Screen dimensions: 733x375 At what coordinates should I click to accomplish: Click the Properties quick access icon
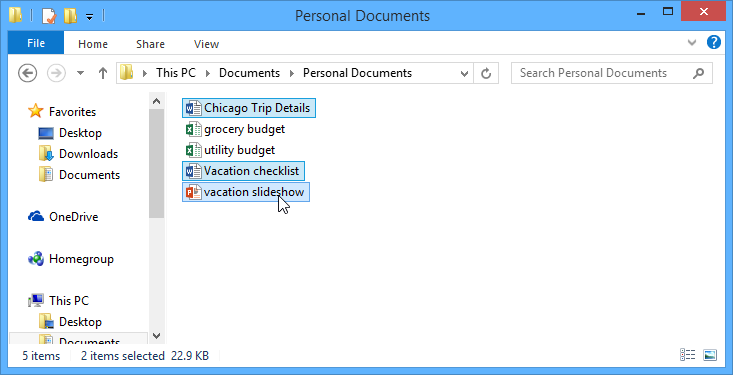[x=49, y=16]
